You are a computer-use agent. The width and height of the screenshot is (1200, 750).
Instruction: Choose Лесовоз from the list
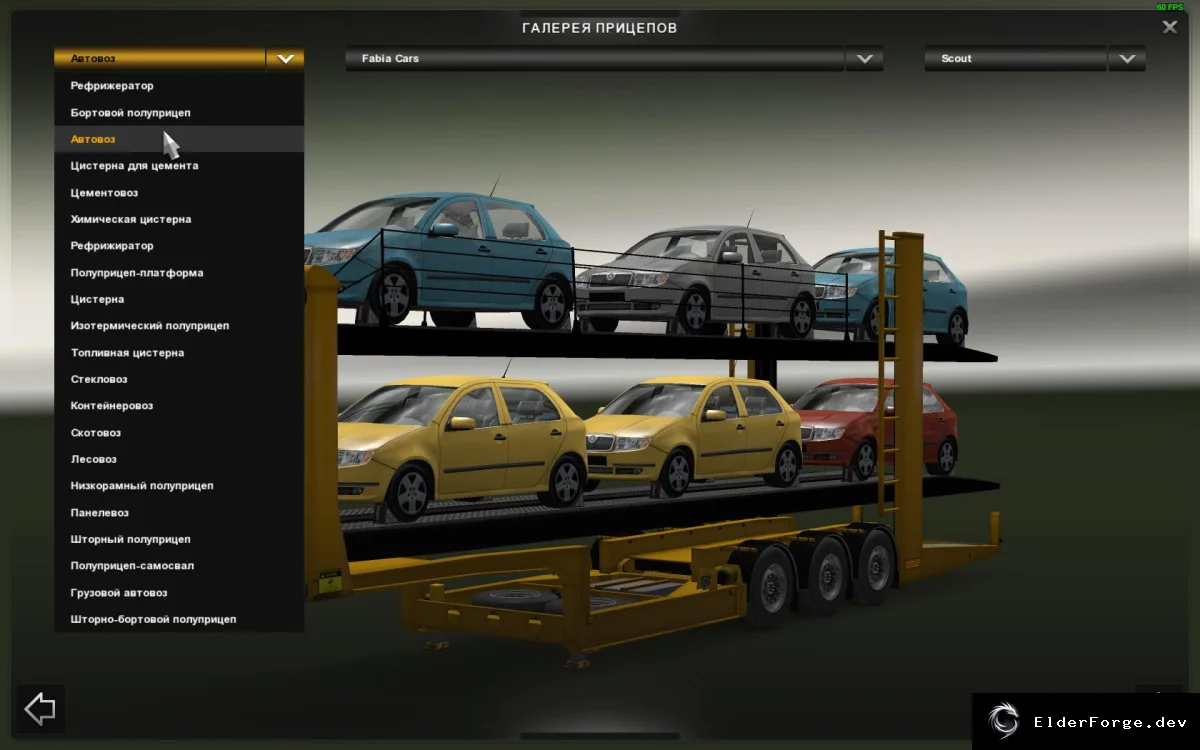coord(179,459)
